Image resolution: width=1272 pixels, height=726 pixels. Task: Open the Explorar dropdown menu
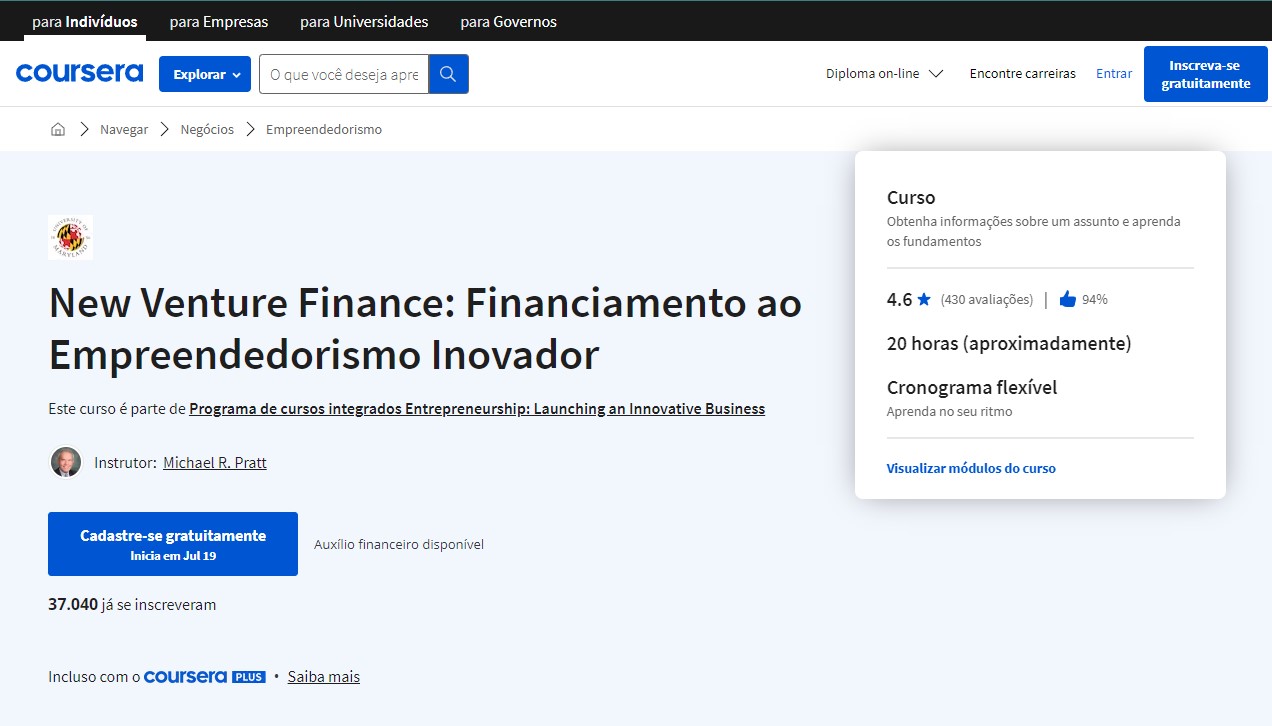pos(205,74)
